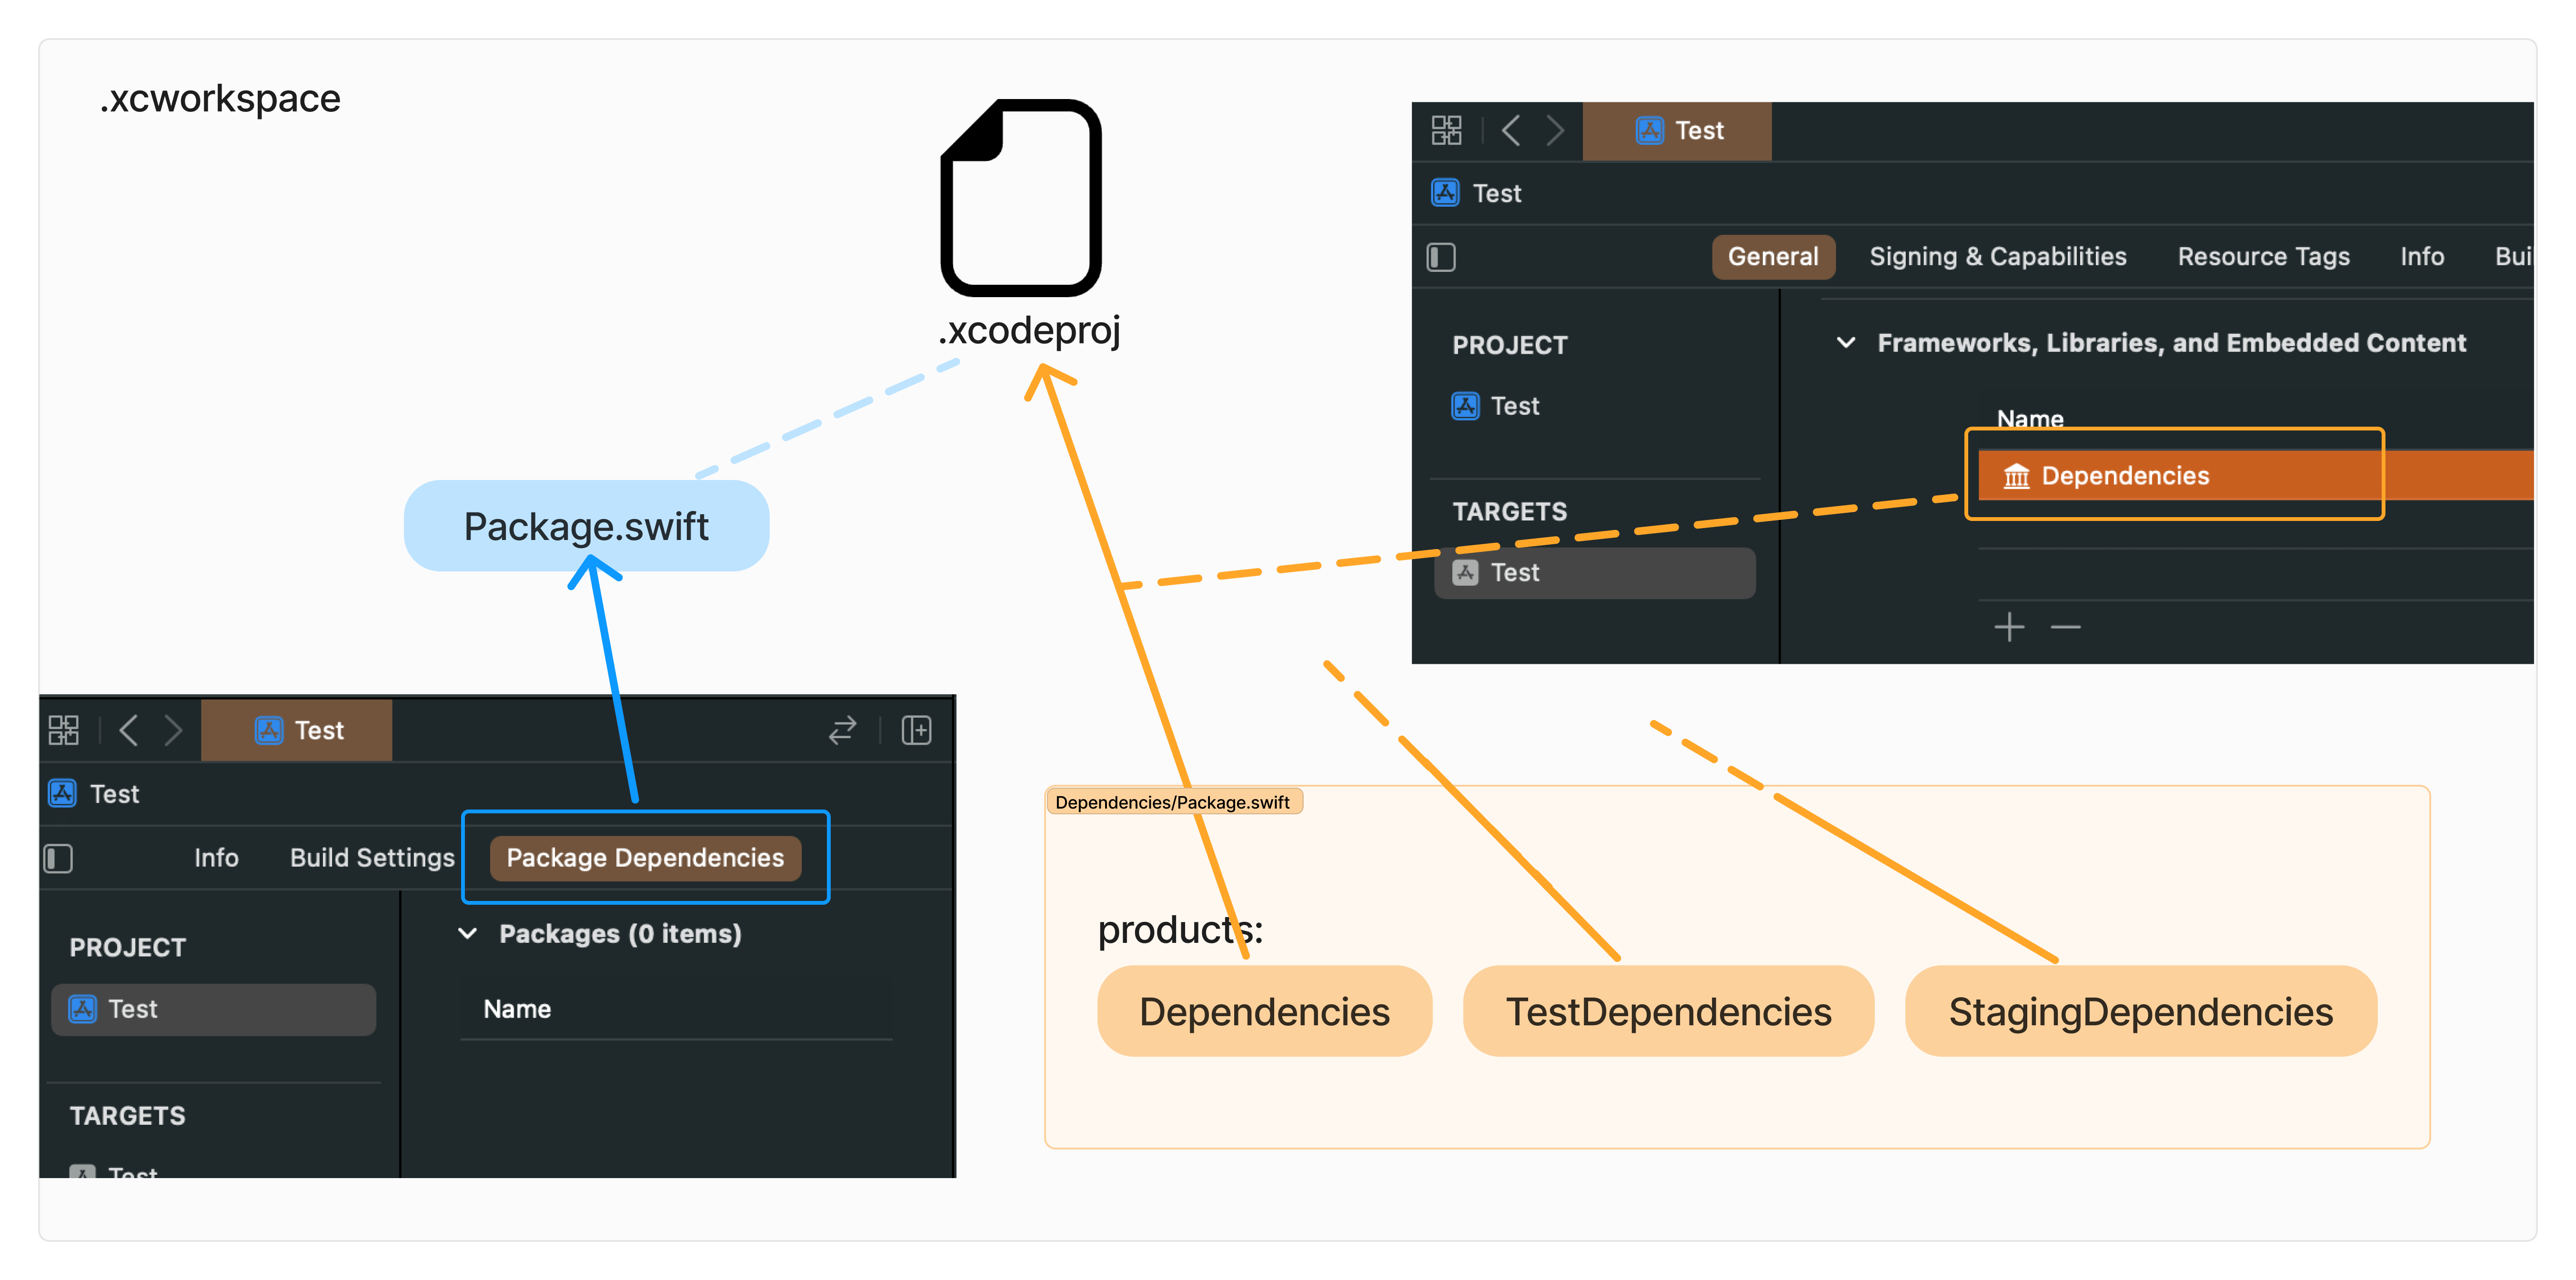Select the Test editor tab in lower panel
Image resolution: width=2576 pixels, height=1280 pixels.
(x=297, y=731)
